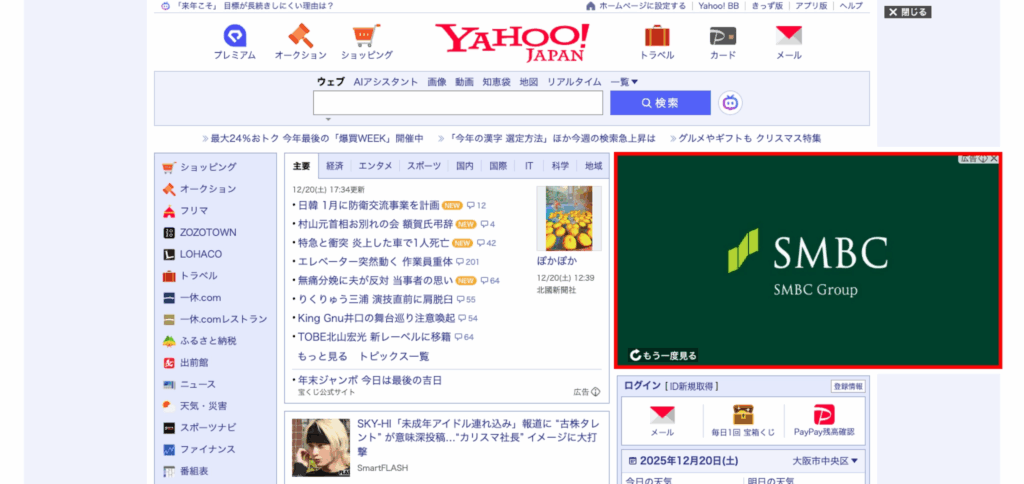Open the PayPay balance check icon
Screen dimensions: 1024x484
point(823,416)
